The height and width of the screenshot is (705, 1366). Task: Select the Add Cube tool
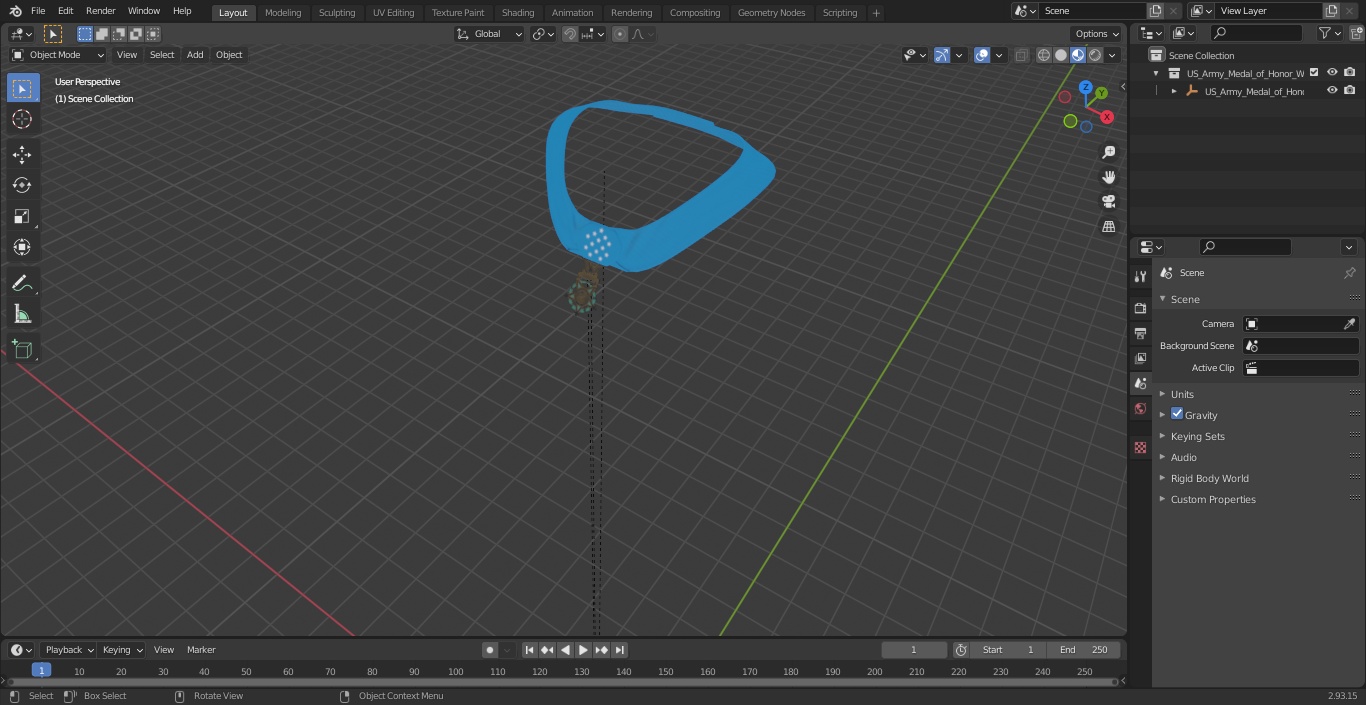click(22, 350)
